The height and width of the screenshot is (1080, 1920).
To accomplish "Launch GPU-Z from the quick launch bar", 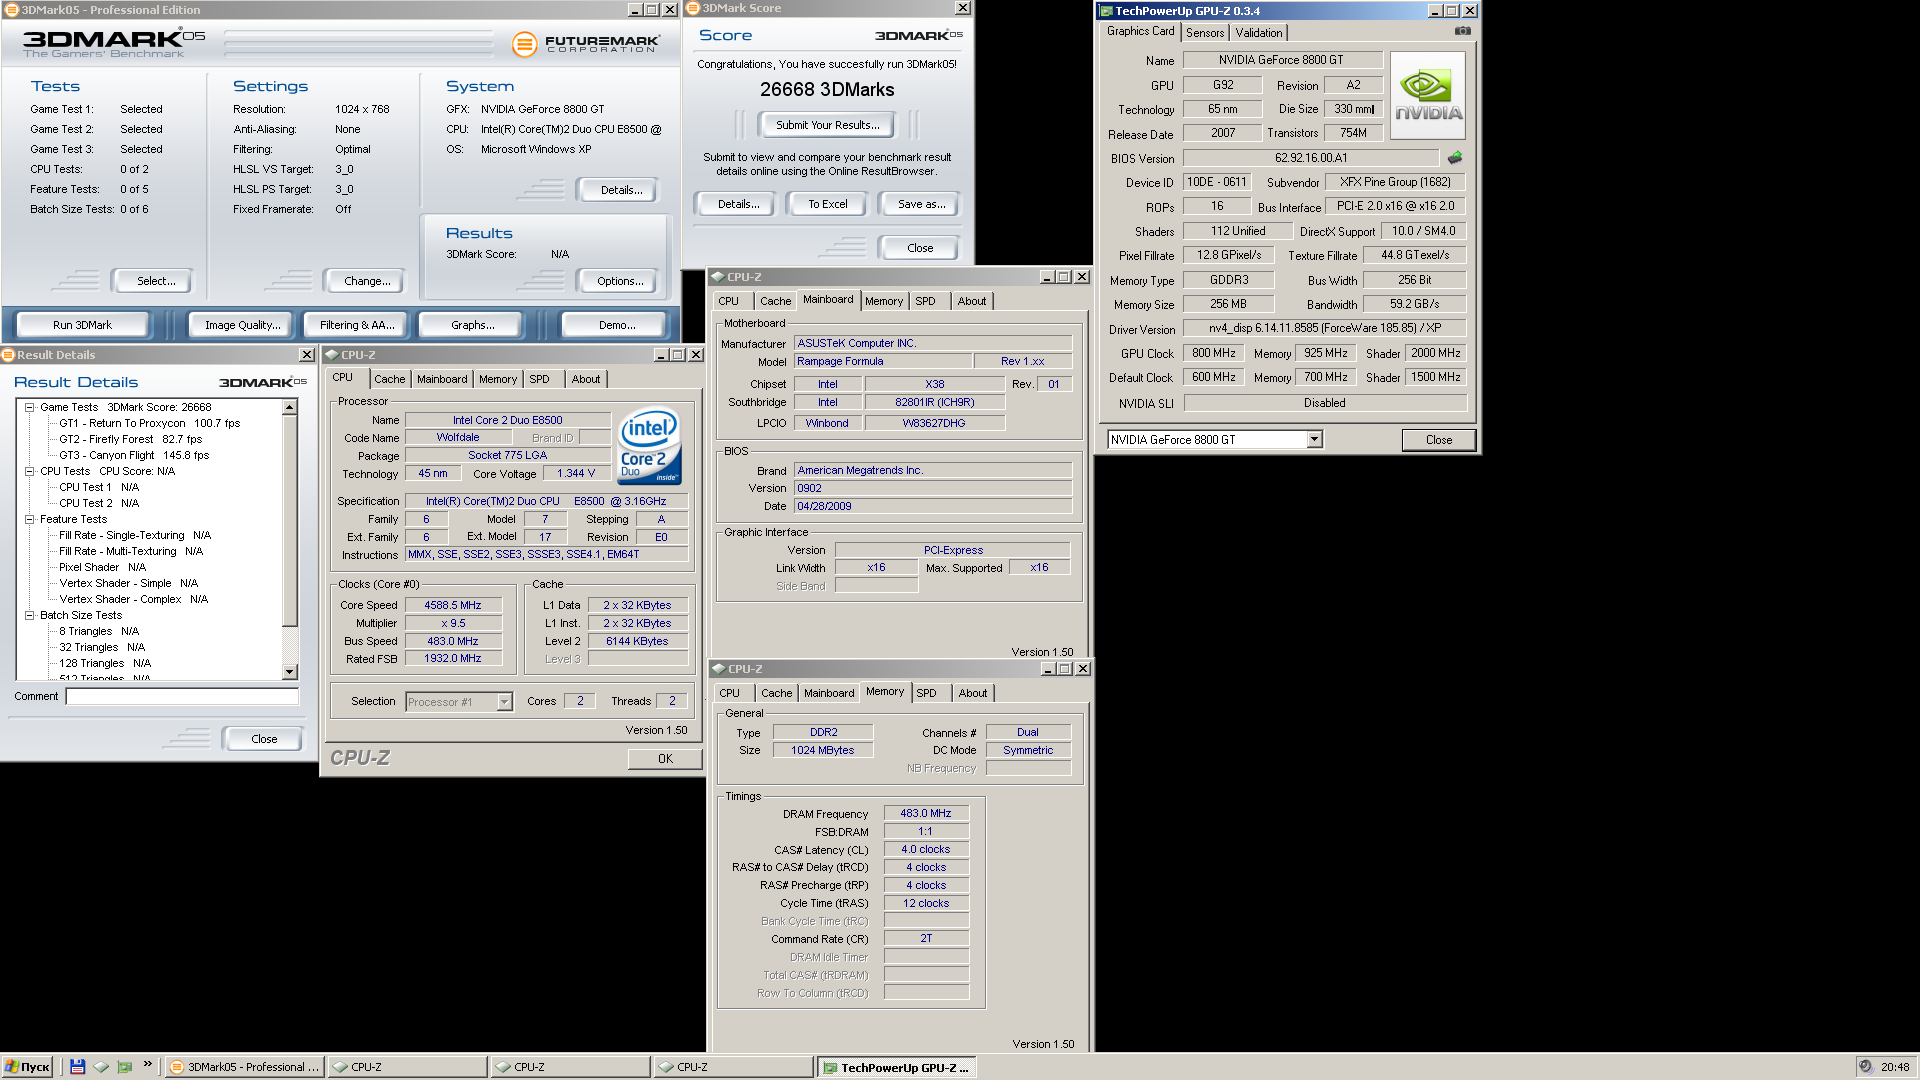I will (x=125, y=1066).
